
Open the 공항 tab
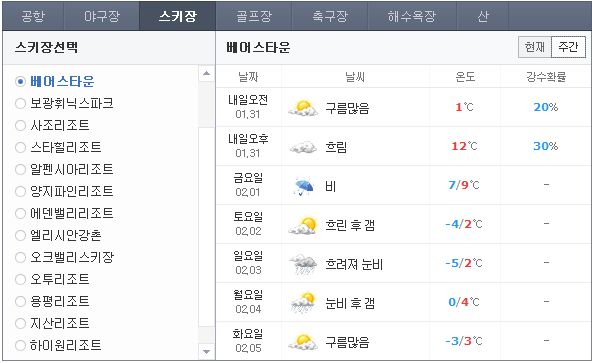[33, 16]
